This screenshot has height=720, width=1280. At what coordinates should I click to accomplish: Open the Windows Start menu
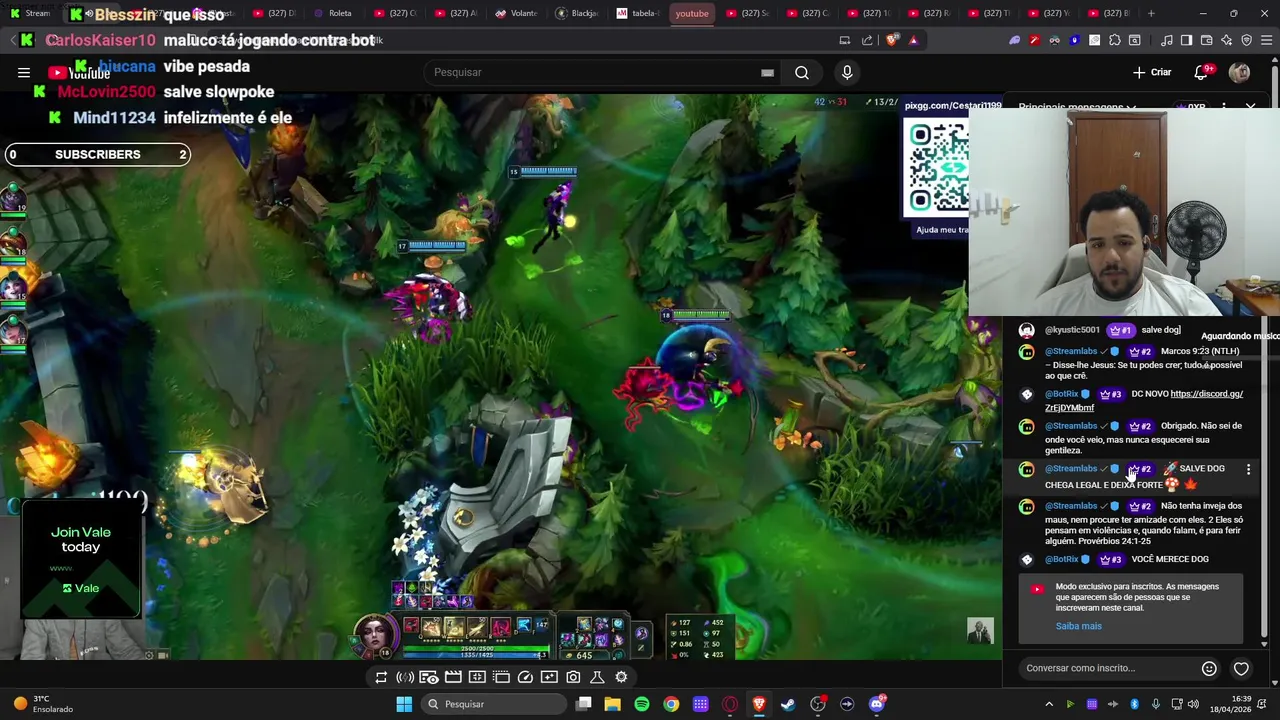[x=404, y=704]
